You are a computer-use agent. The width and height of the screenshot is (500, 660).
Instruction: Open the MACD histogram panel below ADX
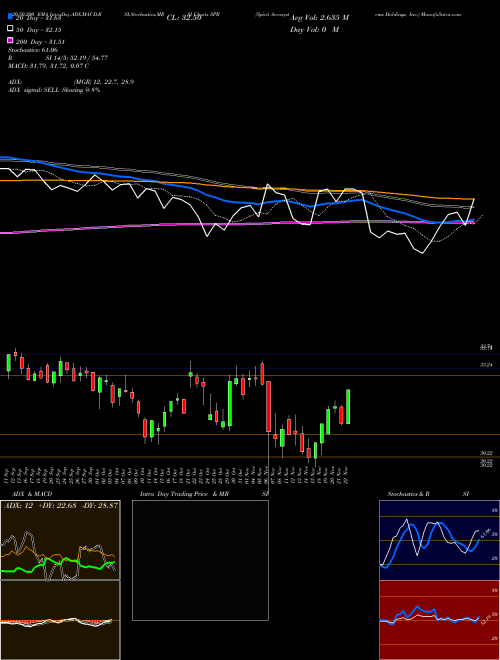[60, 620]
